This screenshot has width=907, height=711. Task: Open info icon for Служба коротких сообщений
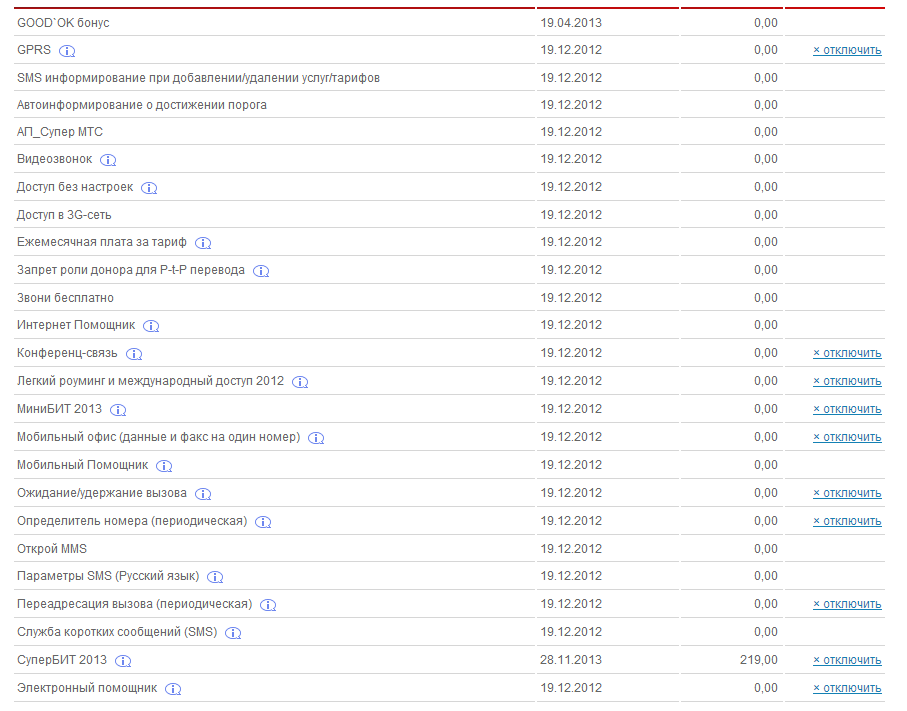point(233,633)
